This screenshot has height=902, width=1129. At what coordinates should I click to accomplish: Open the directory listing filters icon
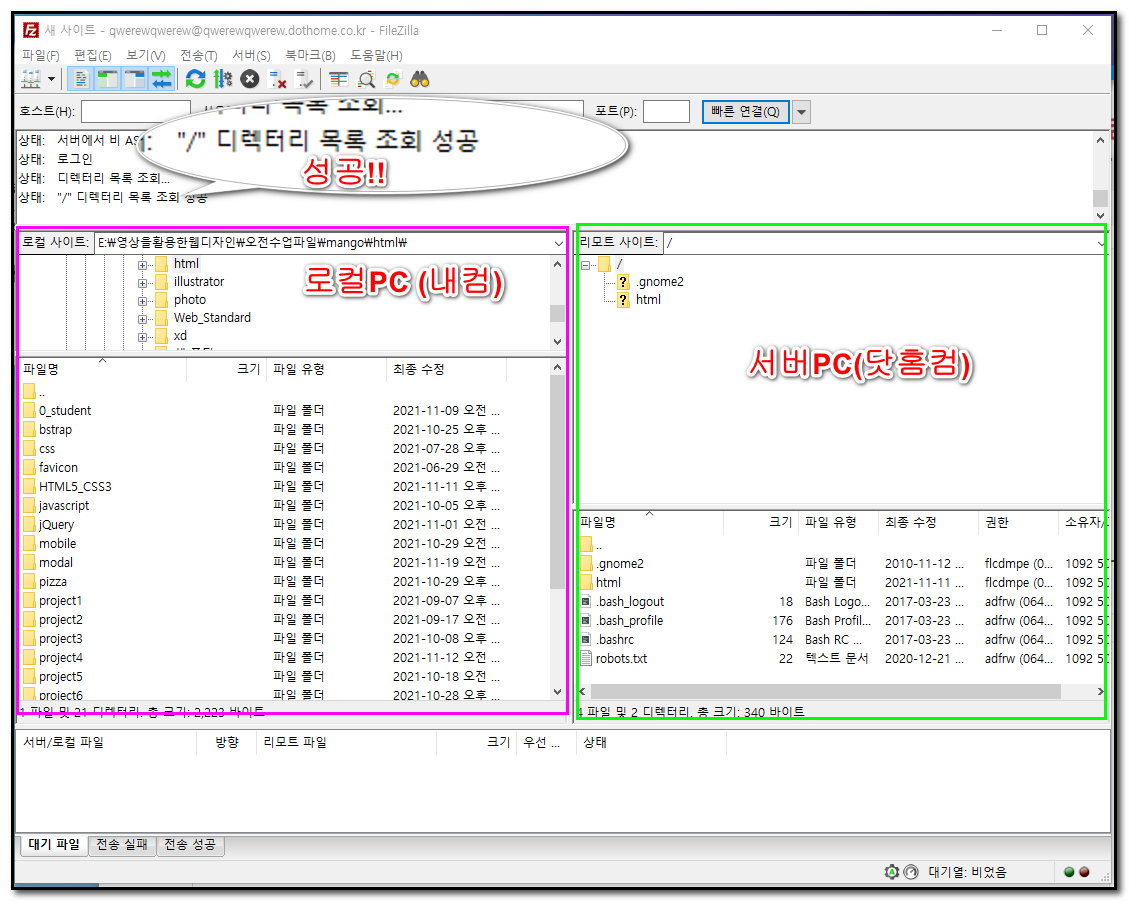tap(339, 79)
